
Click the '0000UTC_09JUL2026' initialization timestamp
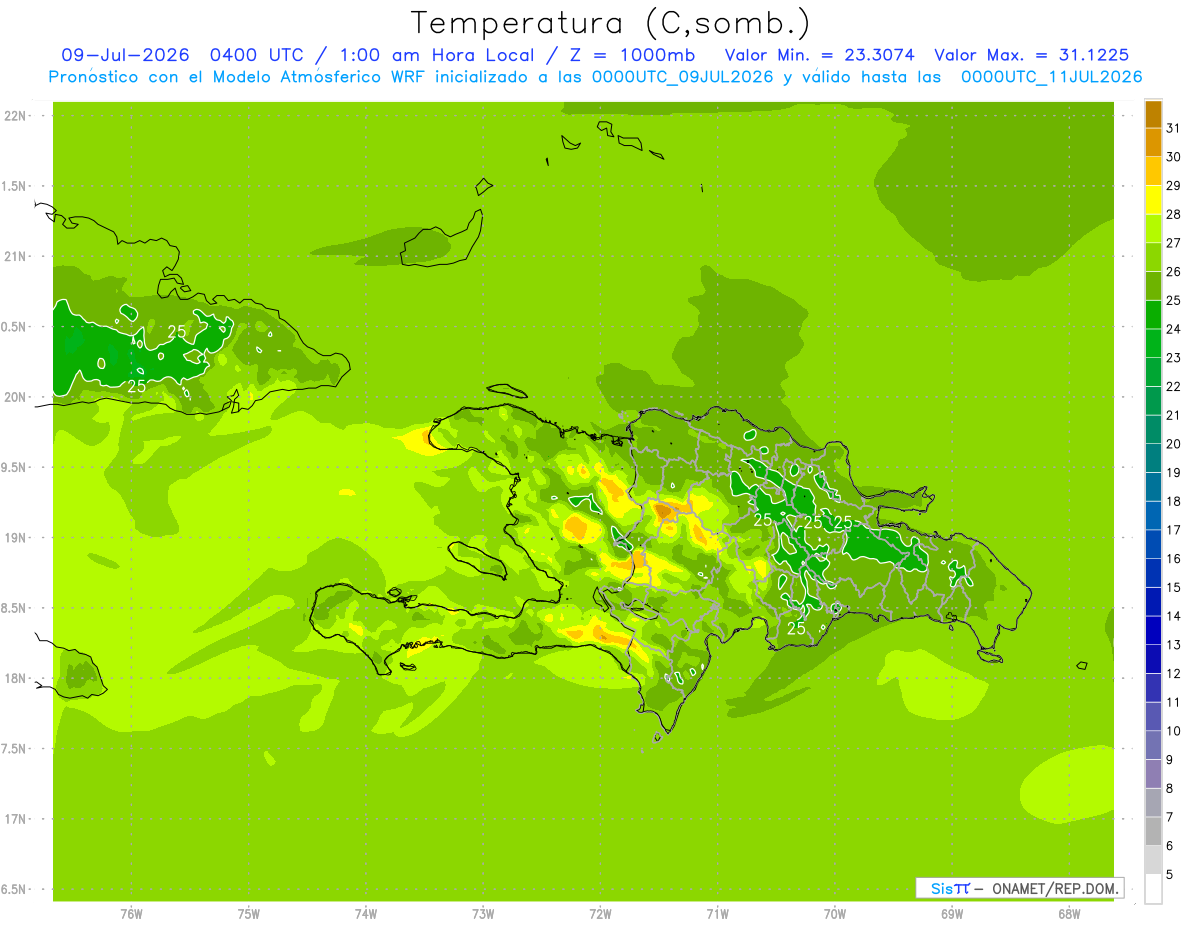click(683, 76)
